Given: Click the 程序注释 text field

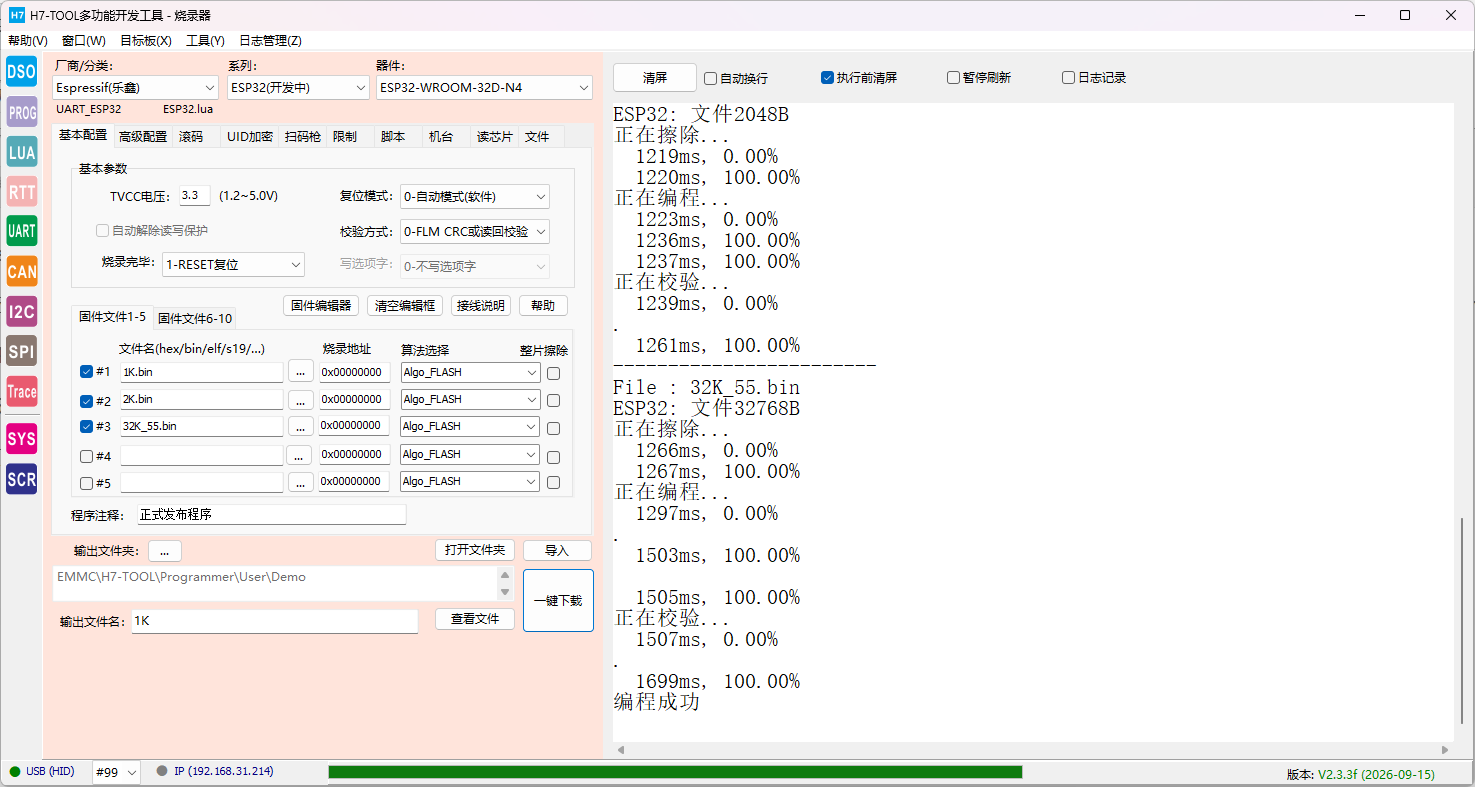Looking at the screenshot, I should (271, 515).
